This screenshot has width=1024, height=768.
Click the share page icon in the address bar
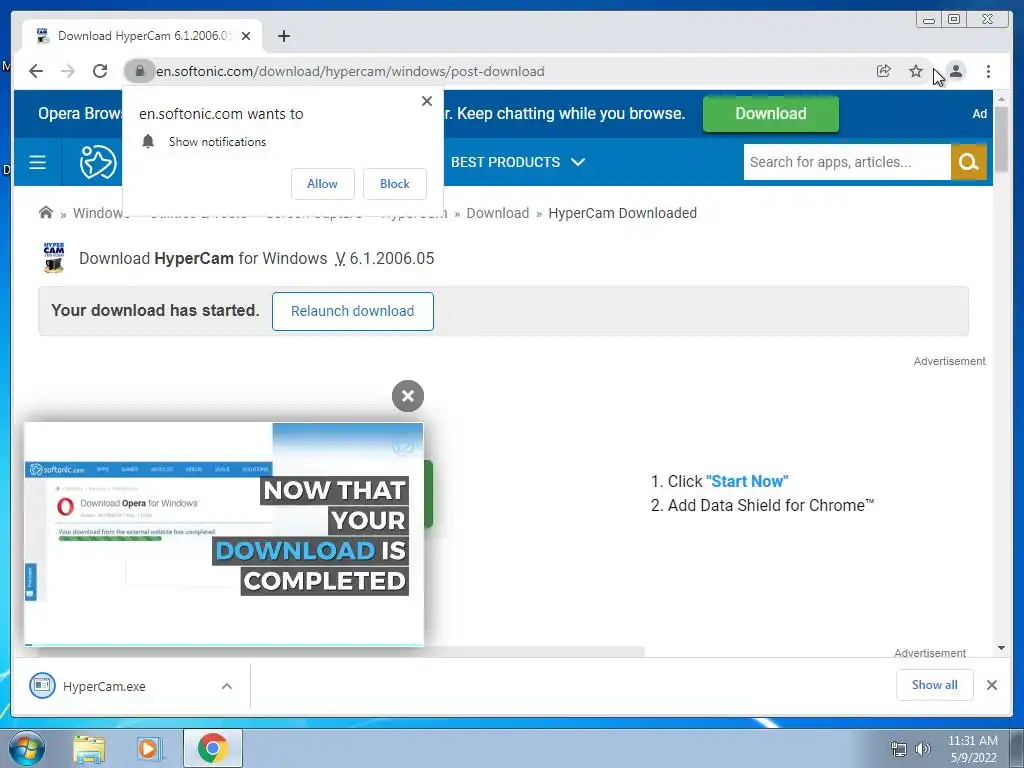pos(884,71)
